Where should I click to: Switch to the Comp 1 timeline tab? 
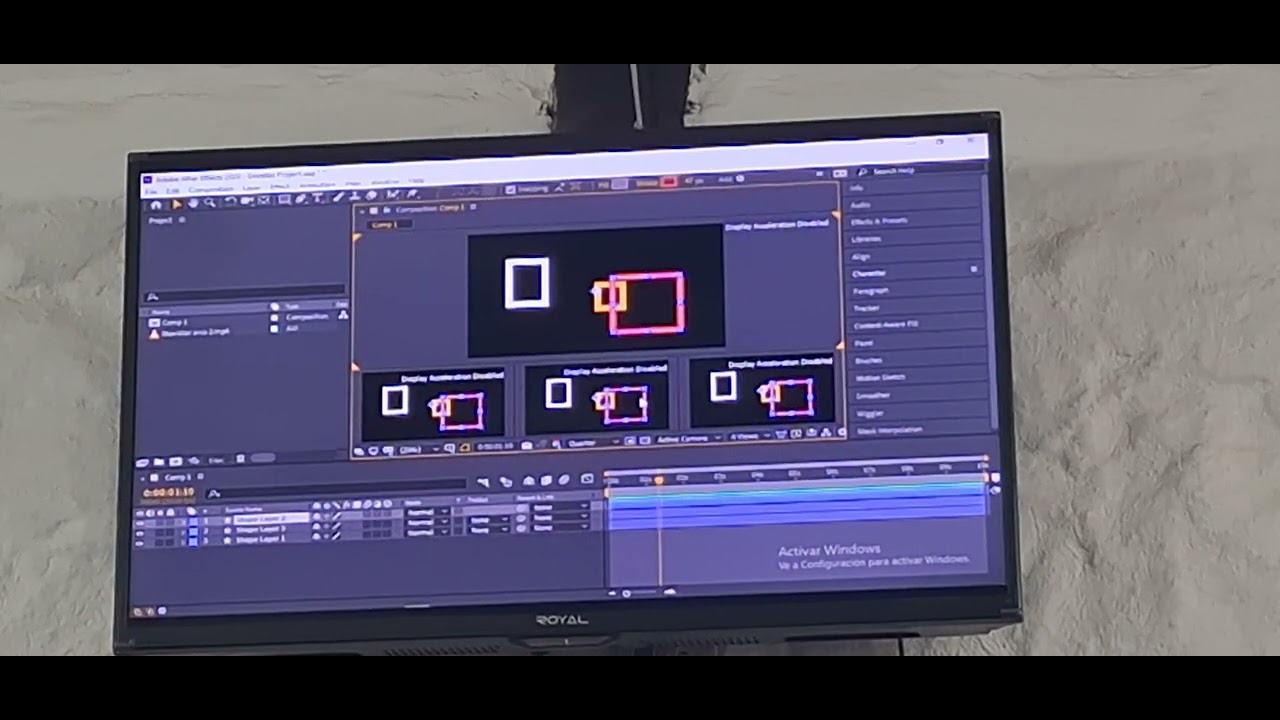tap(177, 478)
